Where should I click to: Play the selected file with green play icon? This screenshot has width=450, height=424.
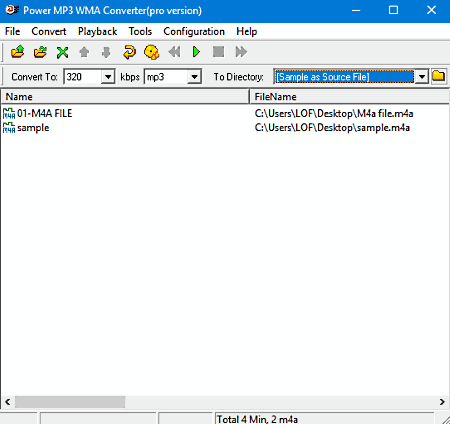pyautogui.click(x=196, y=52)
